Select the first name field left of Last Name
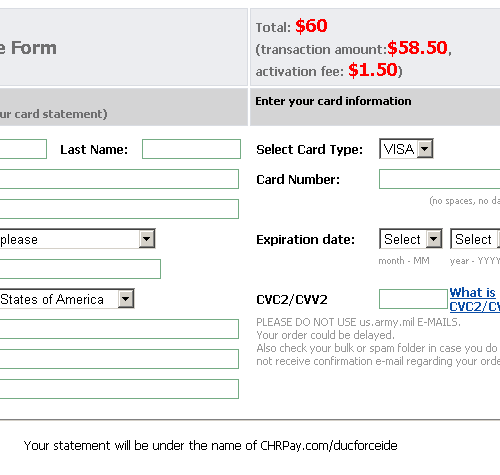500x475 pixels. pyautogui.click(x=23, y=149)
